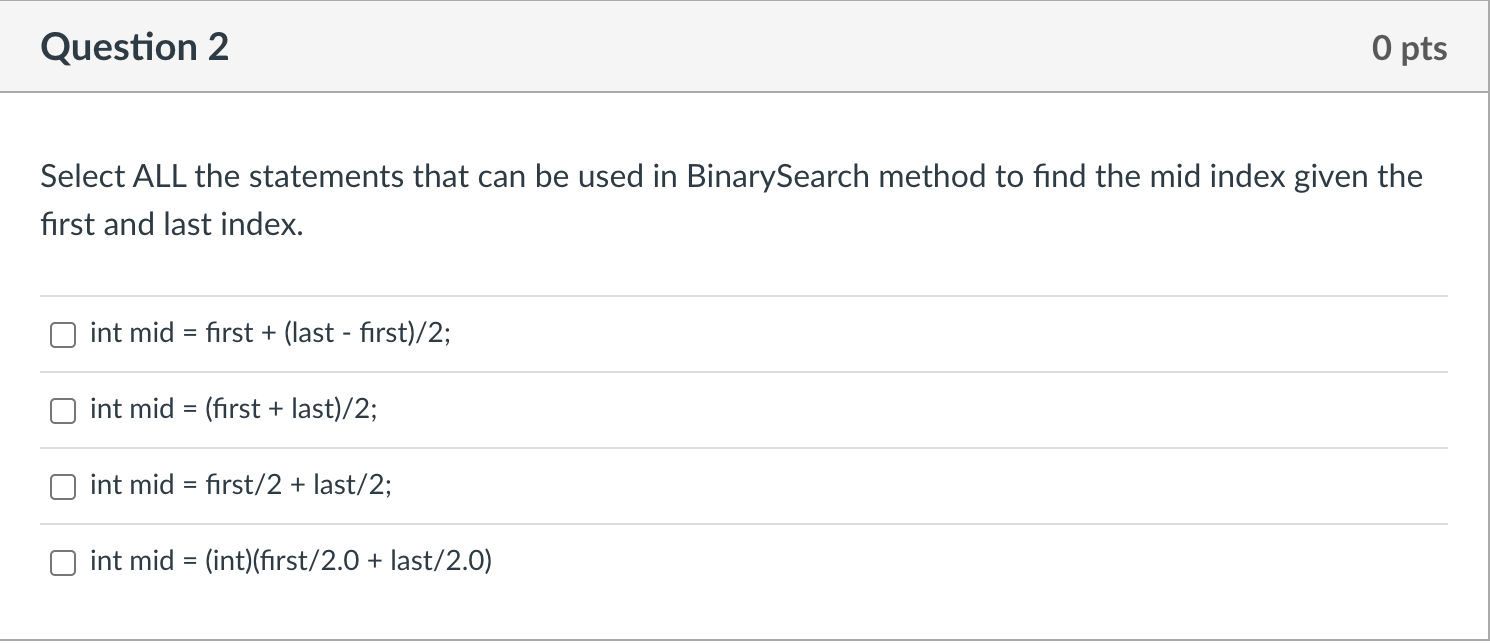This screenshot has height=644, width=1490.
Task: Check the option 'int mid = first + (last - first)/2;'
Action: (62, 335)
